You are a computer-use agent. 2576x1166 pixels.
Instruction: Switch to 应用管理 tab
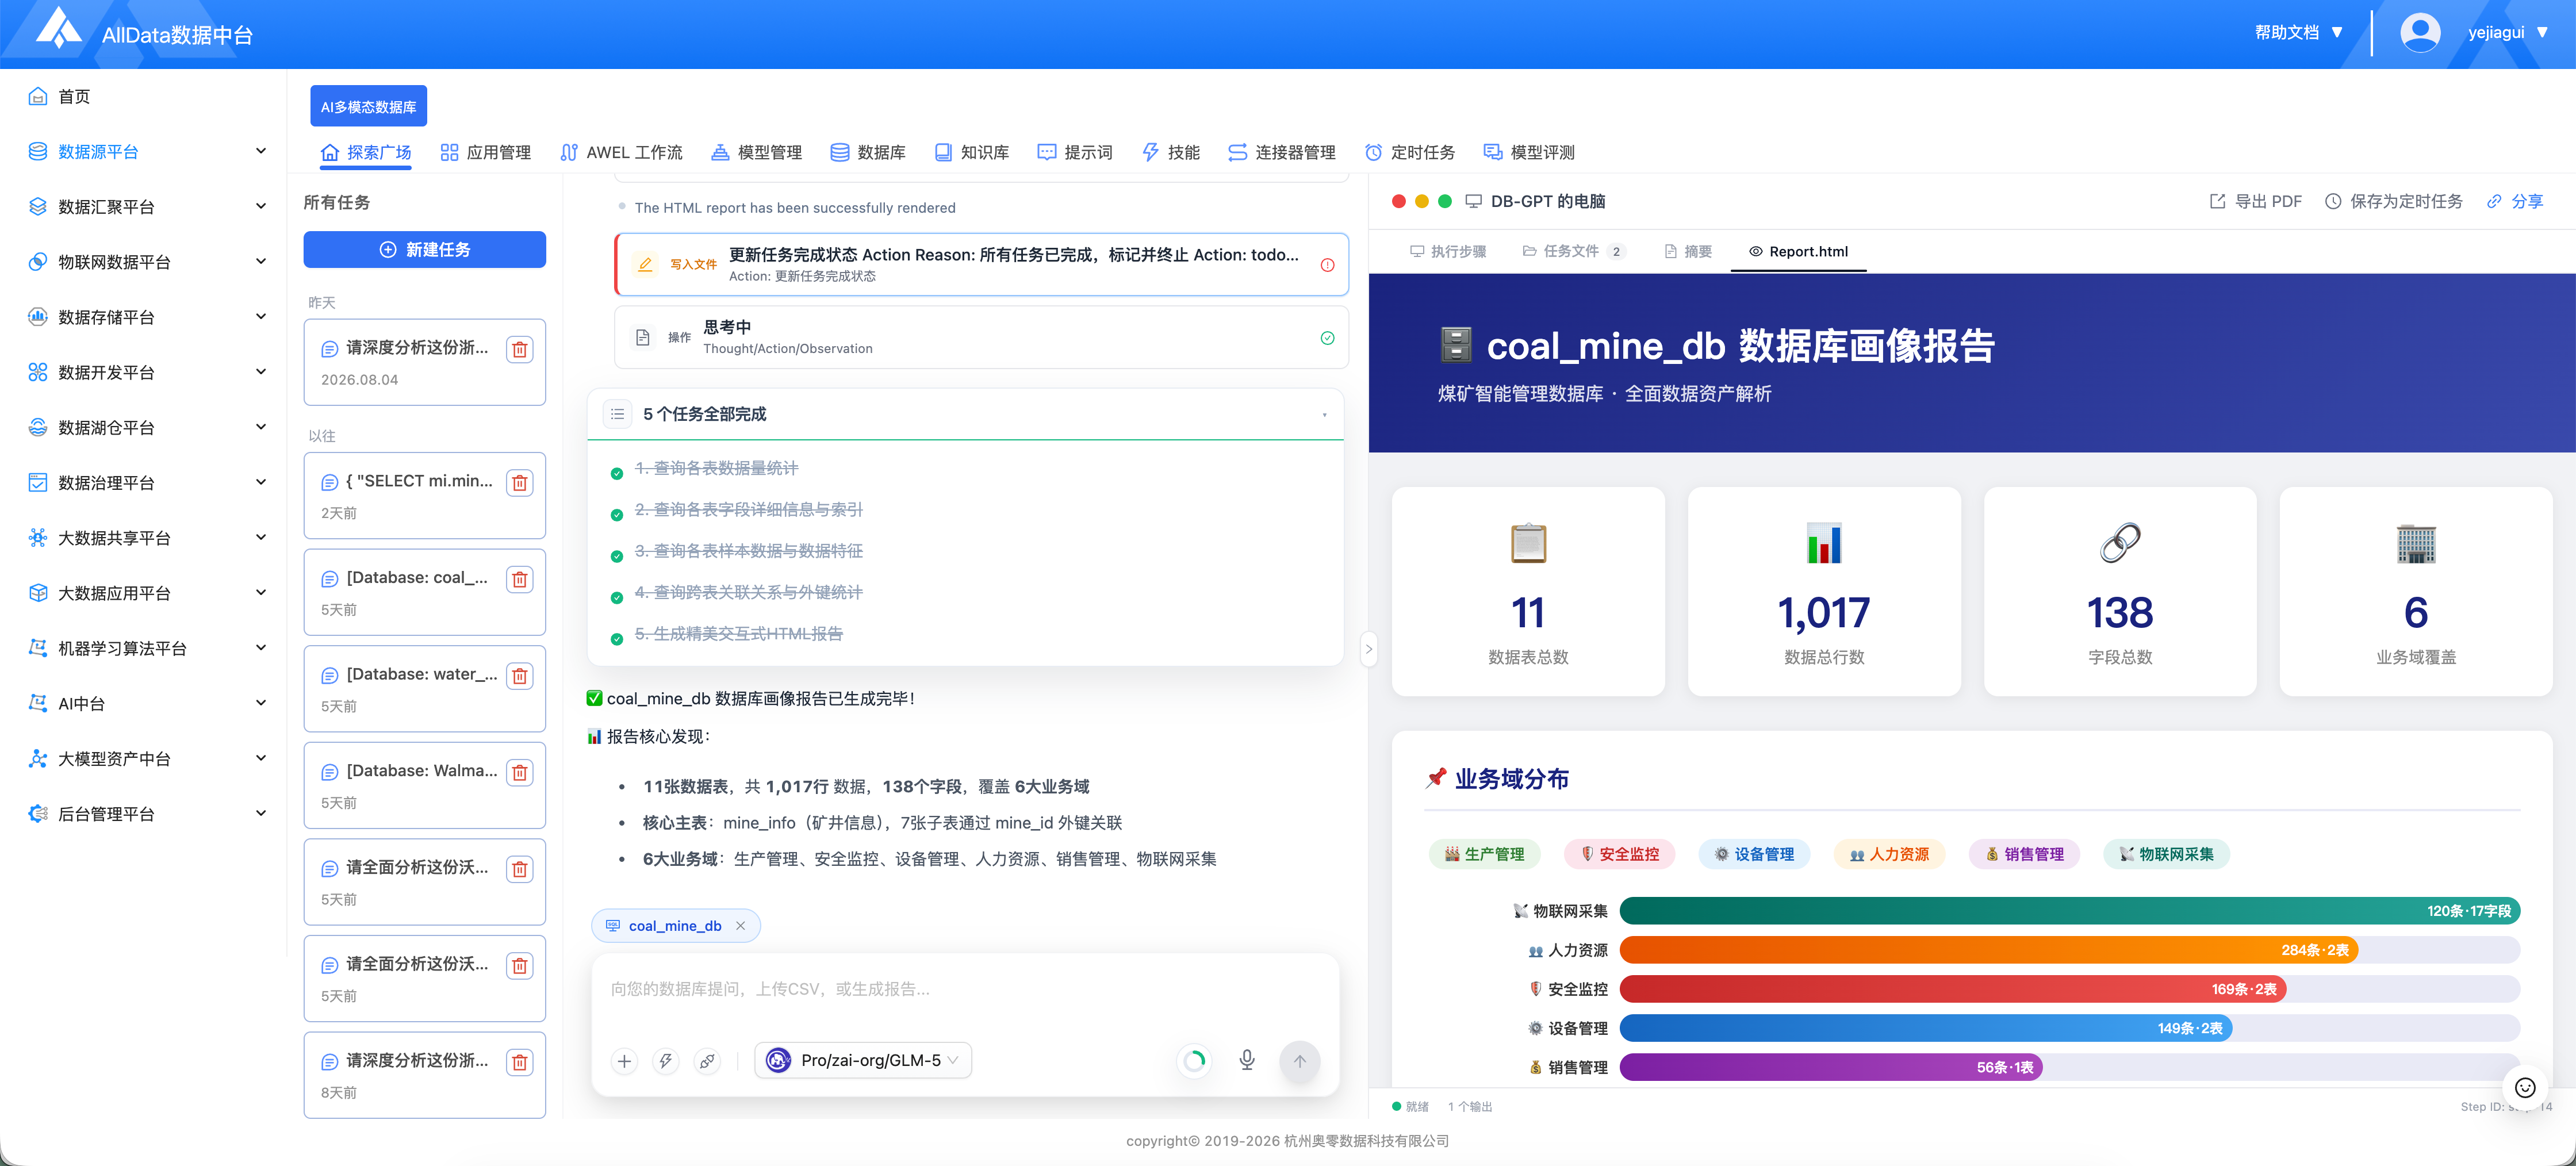tap(486, 152)
